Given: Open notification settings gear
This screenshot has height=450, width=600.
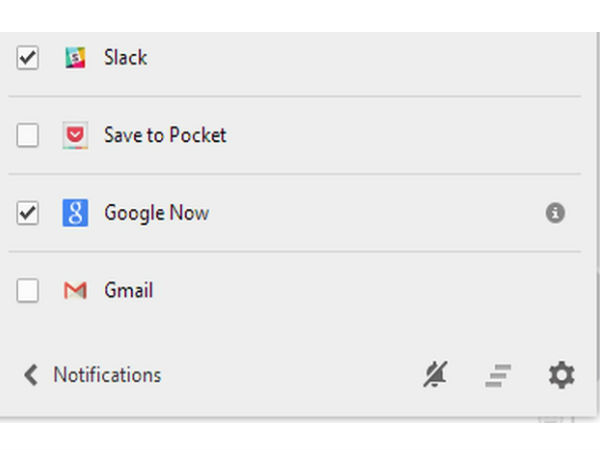Looking at the screenshot, I should tap(561, 375).
